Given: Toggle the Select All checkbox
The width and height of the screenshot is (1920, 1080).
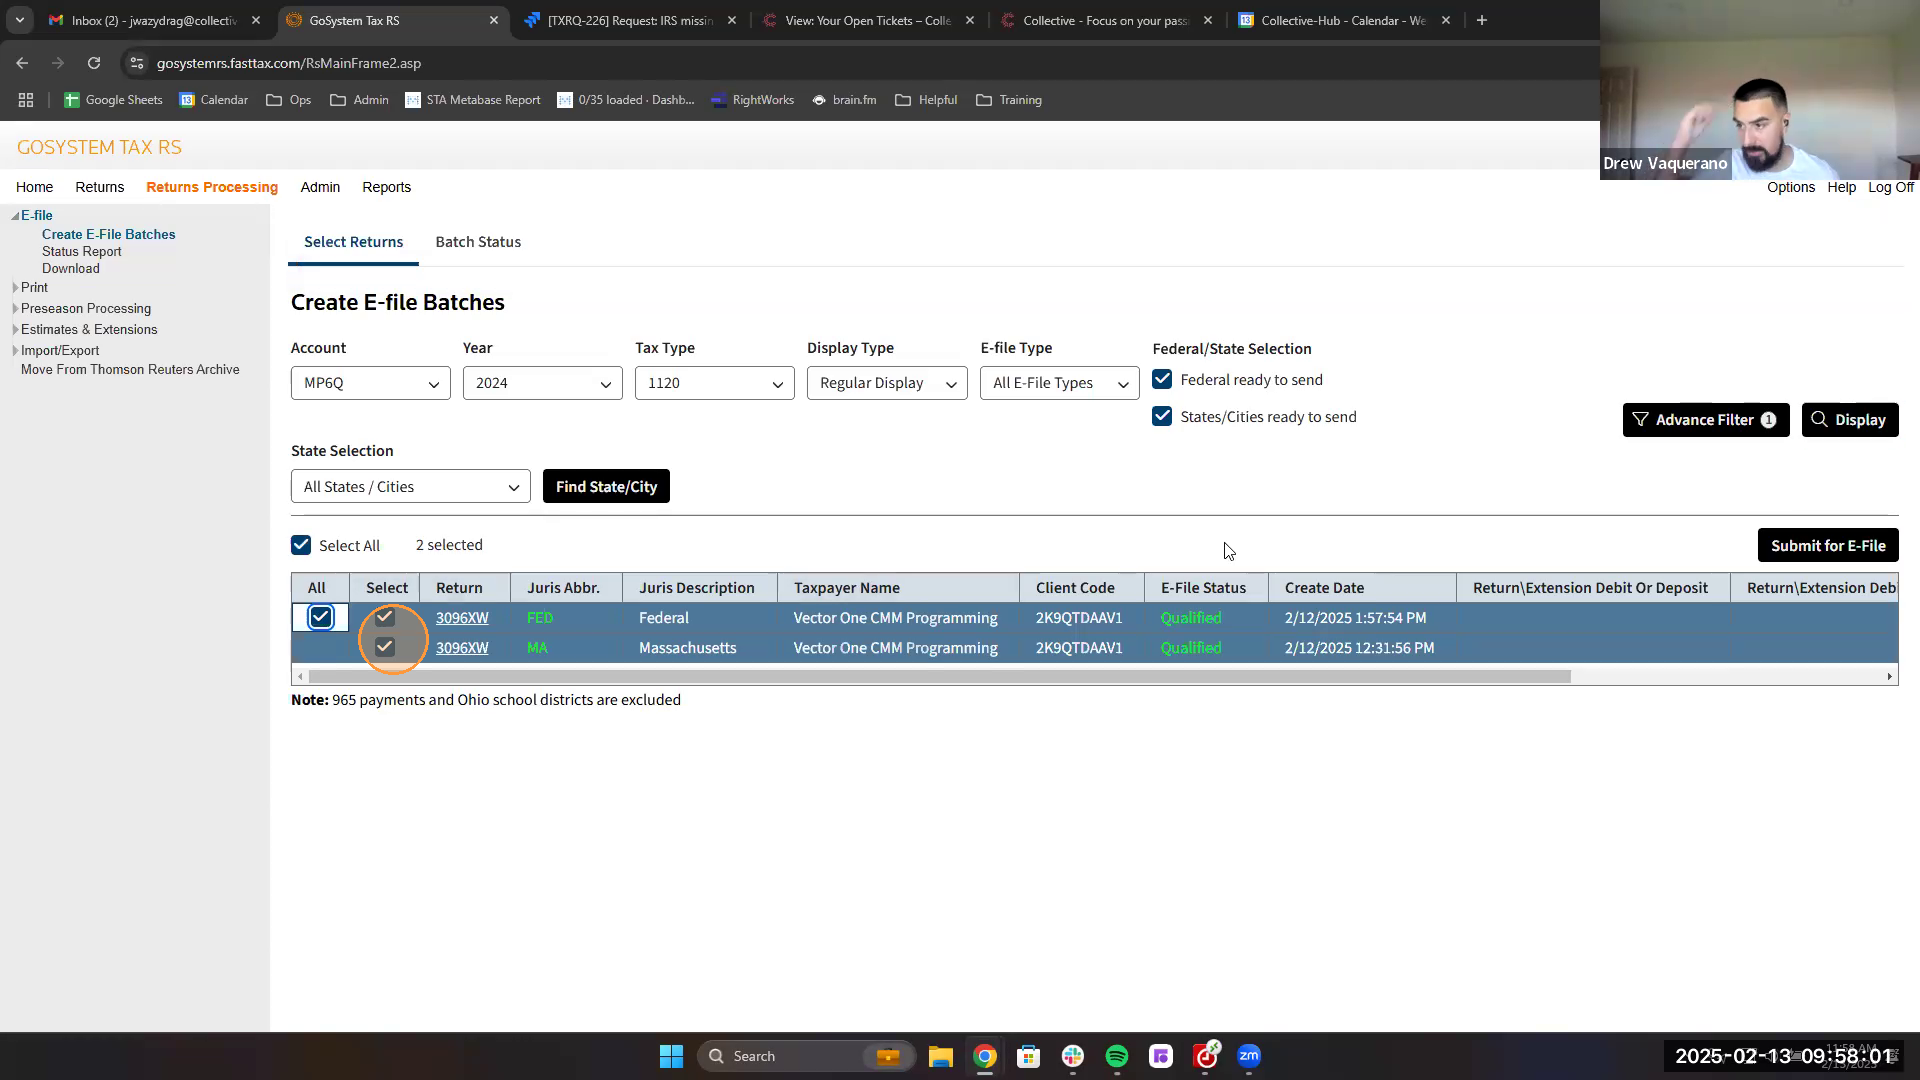Looking at the screenshot, I should 301,545.
